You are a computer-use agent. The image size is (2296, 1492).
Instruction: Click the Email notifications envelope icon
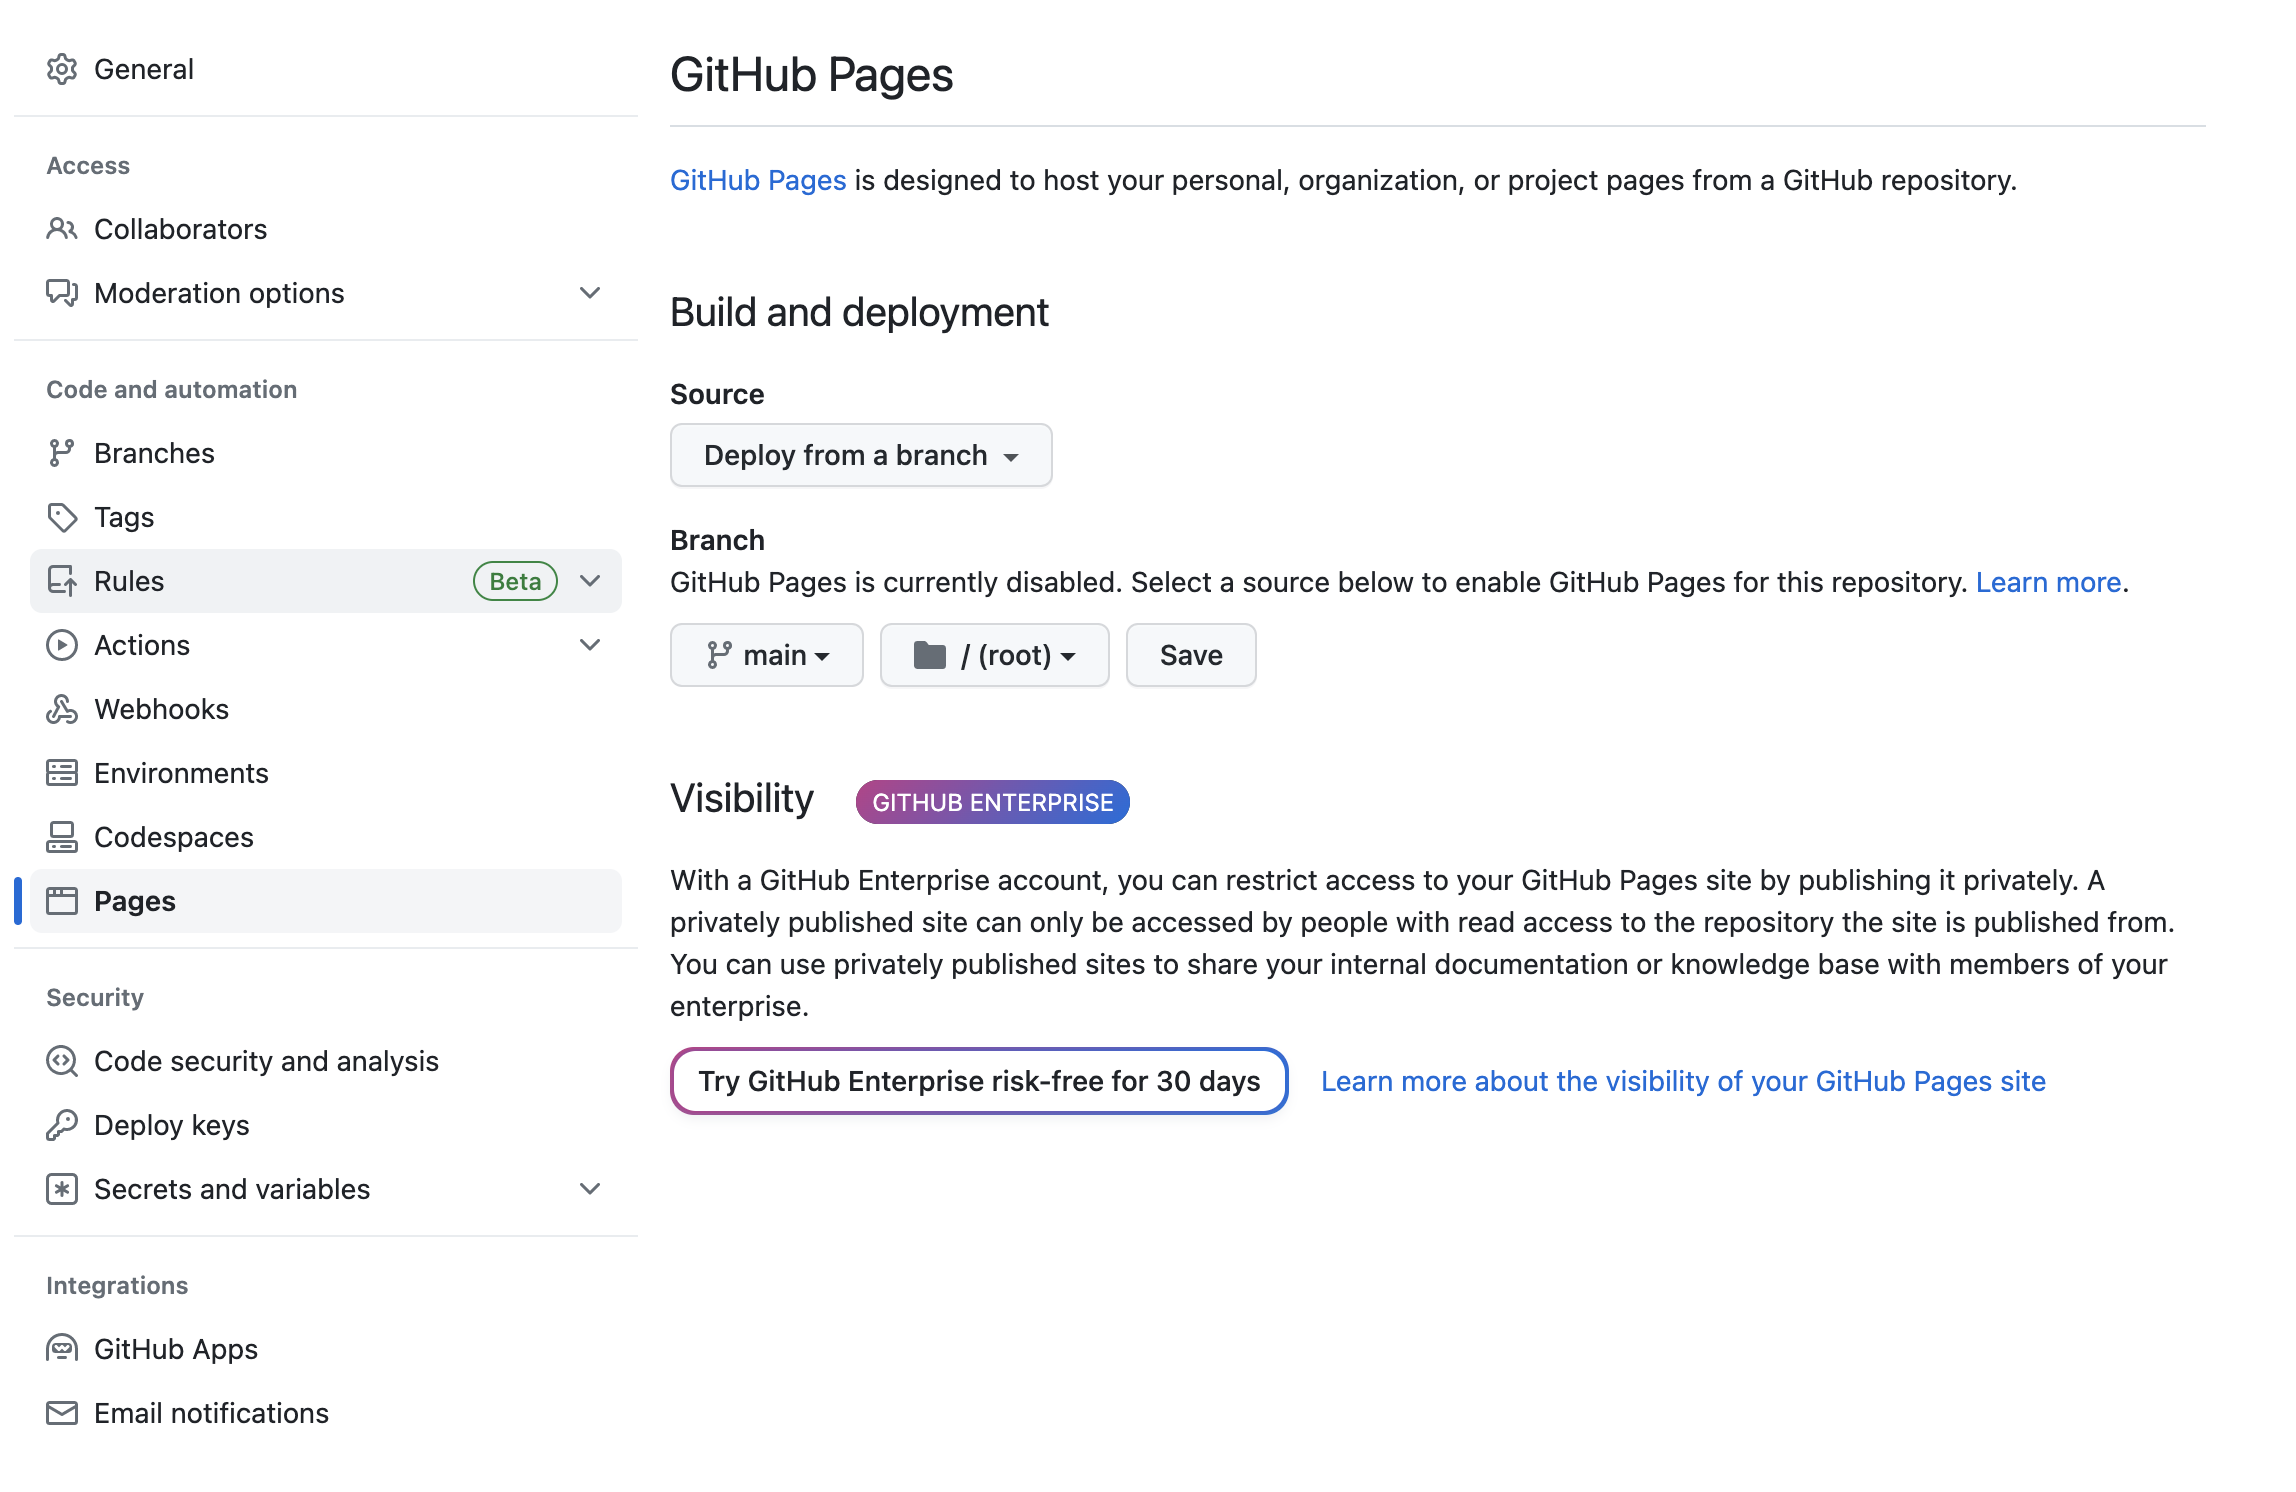62,1413
